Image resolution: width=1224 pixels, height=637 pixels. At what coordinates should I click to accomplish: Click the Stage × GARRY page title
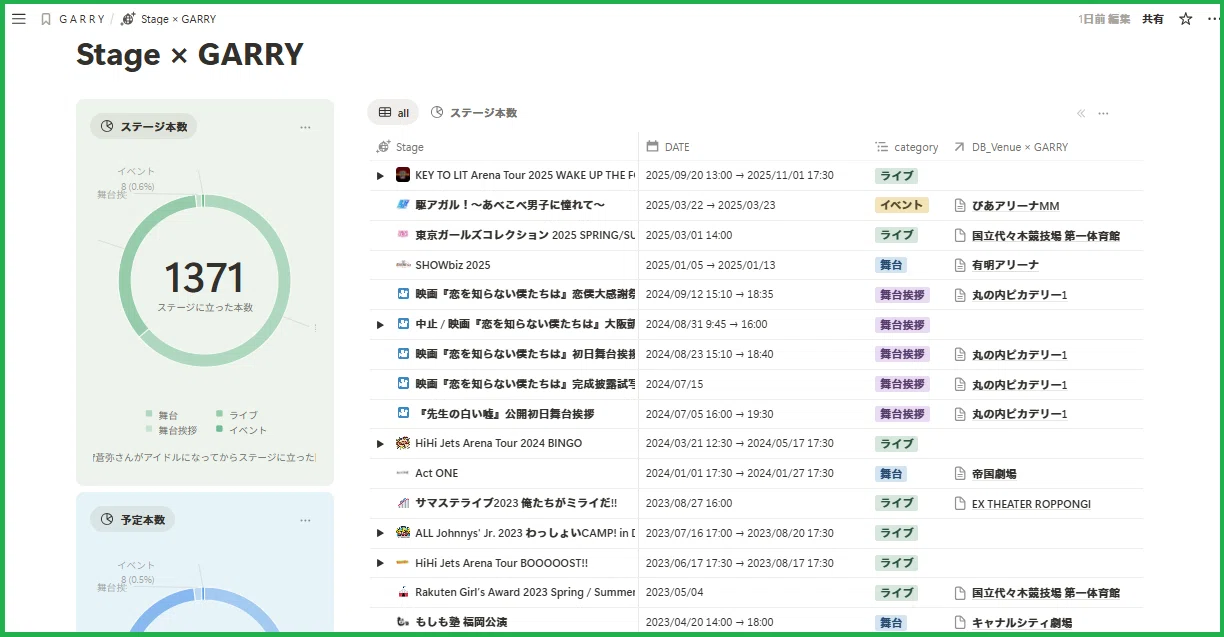[x=190, y=54]
